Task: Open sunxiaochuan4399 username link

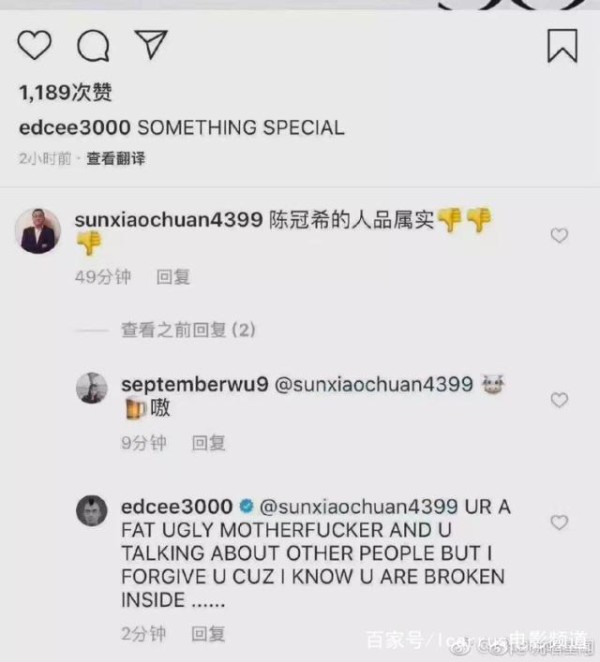Action: [x=169, y=220]
